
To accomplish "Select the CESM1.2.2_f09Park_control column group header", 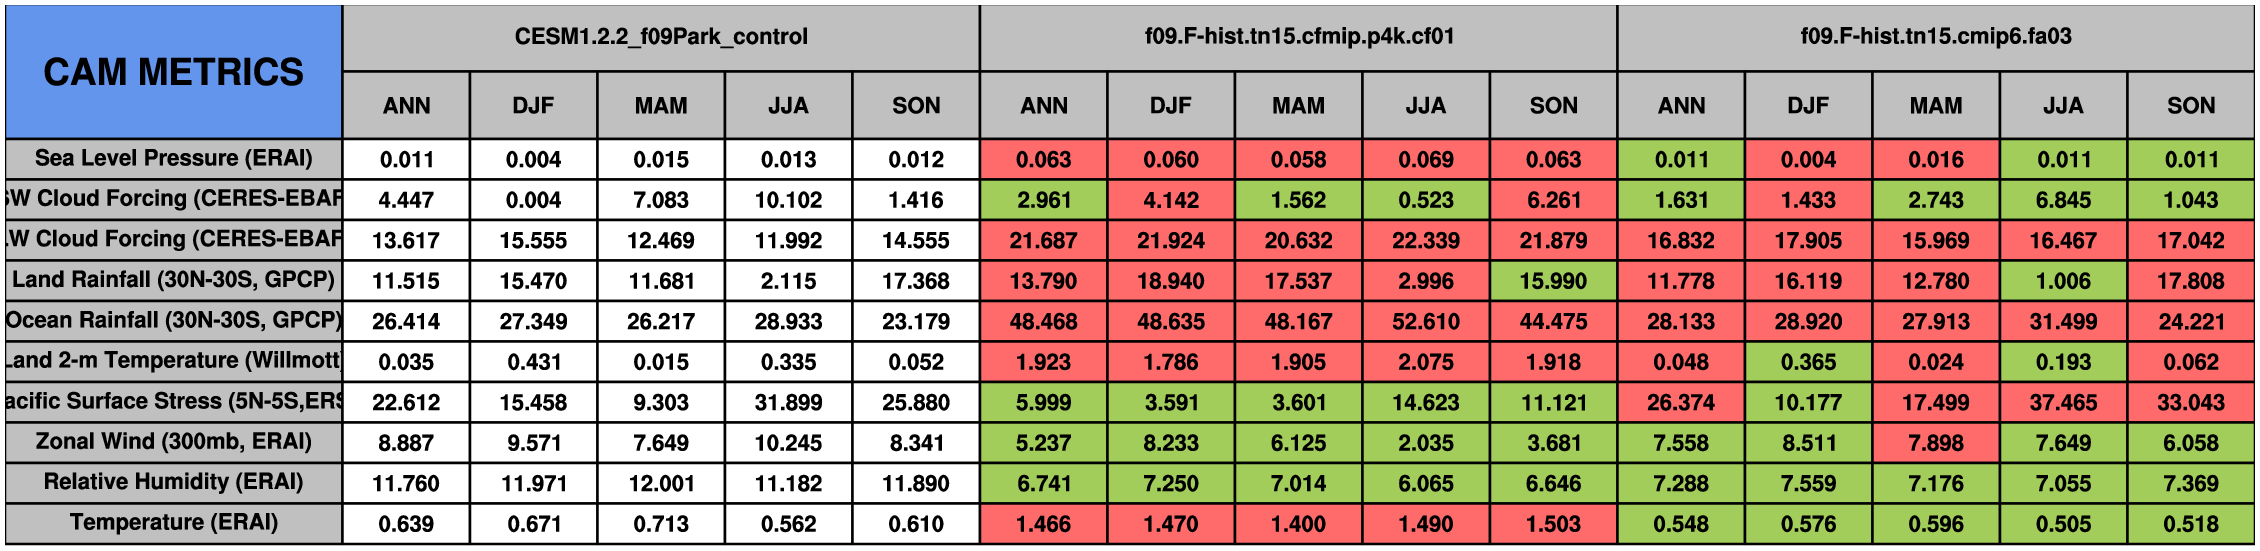I will [661, 37].
